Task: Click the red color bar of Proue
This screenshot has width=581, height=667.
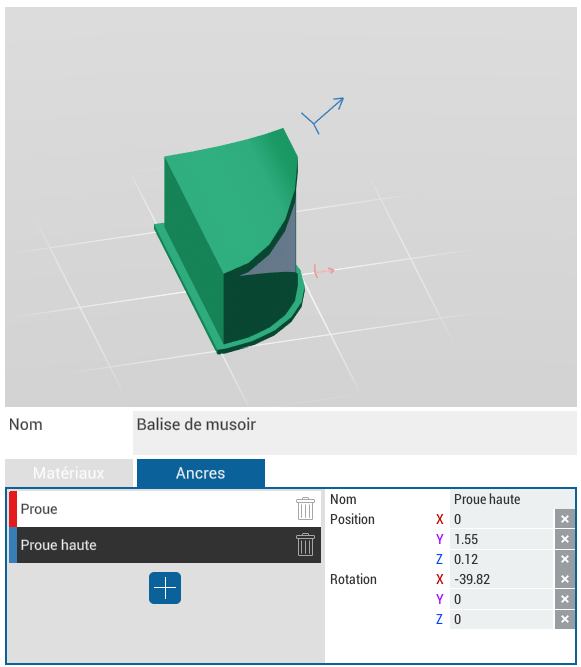Action: 13,509
